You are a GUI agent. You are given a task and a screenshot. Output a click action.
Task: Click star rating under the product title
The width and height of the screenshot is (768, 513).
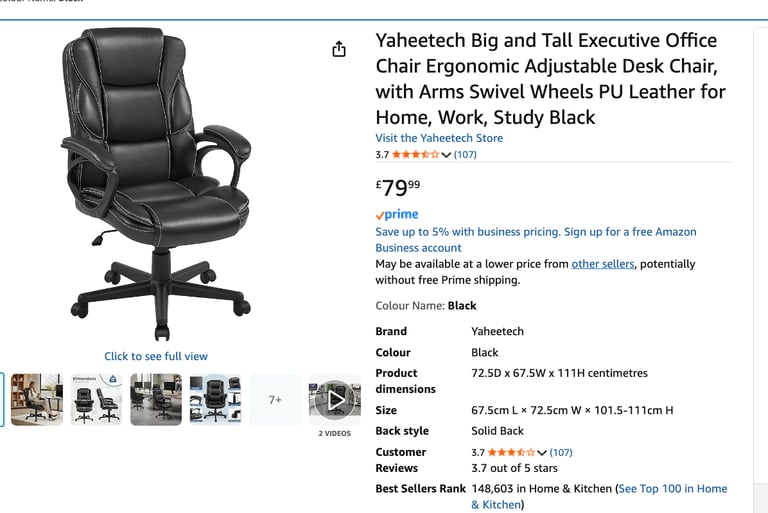(415, 155)
